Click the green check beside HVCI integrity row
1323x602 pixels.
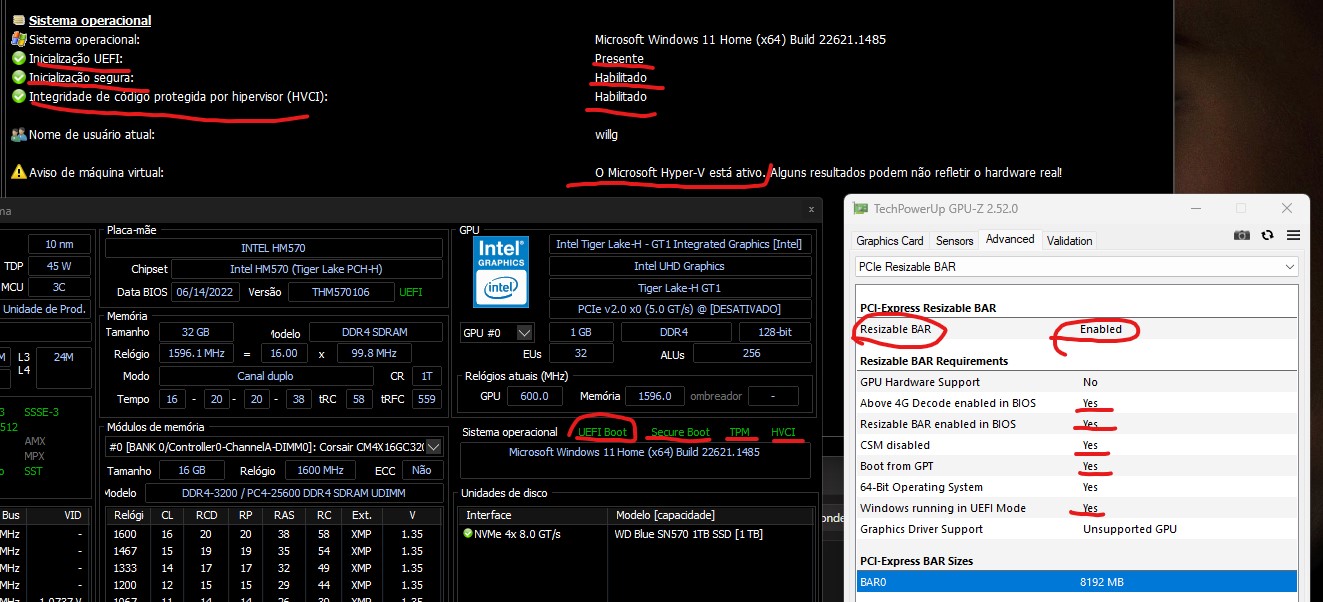click(x=19, y=97)
